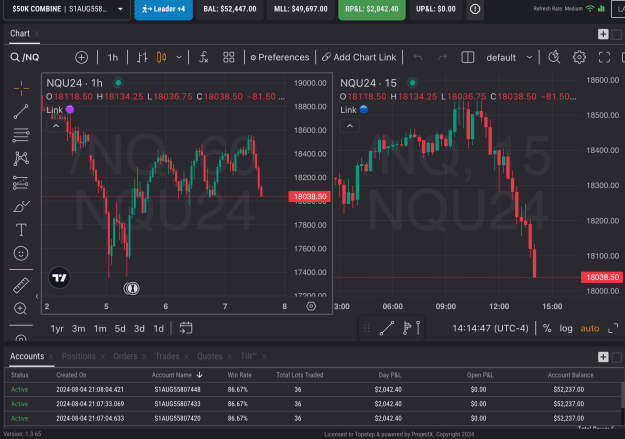Undo the last chart action
Image resolution: width=625 pixels, height=439 pixels.
click(x=417, y=57)
